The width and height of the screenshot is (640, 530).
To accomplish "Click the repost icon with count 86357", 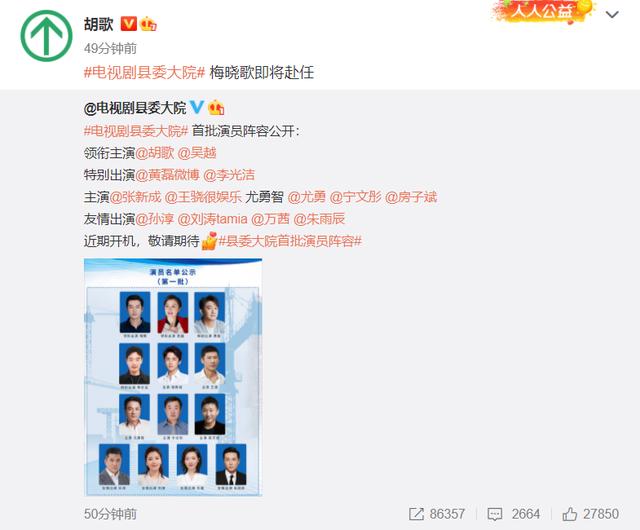I will (416, 514).
